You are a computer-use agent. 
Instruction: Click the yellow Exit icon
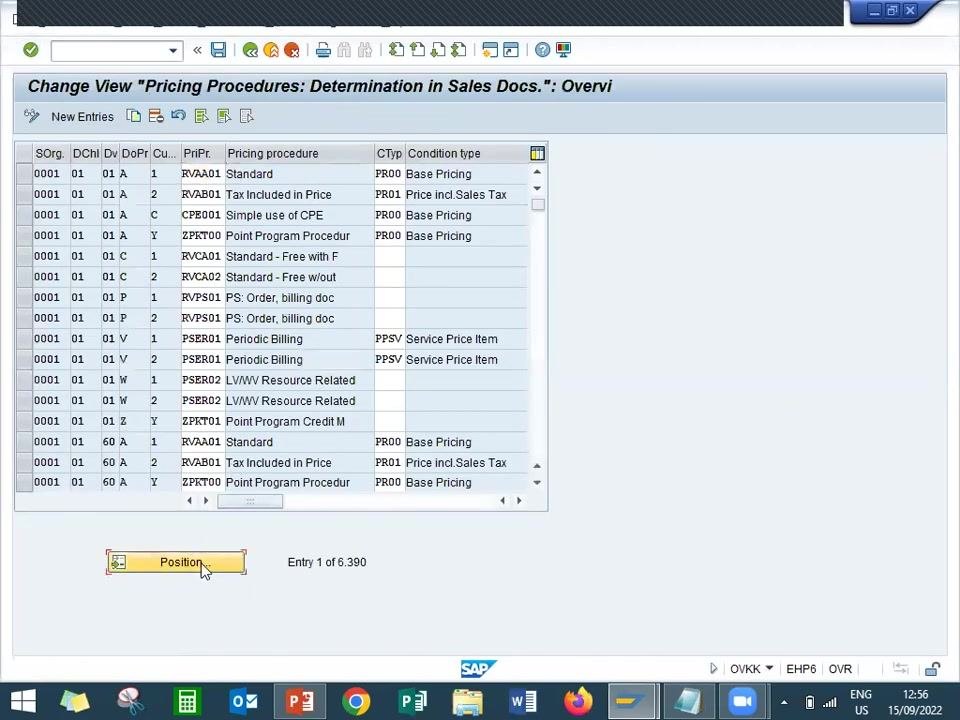[271, 50]
